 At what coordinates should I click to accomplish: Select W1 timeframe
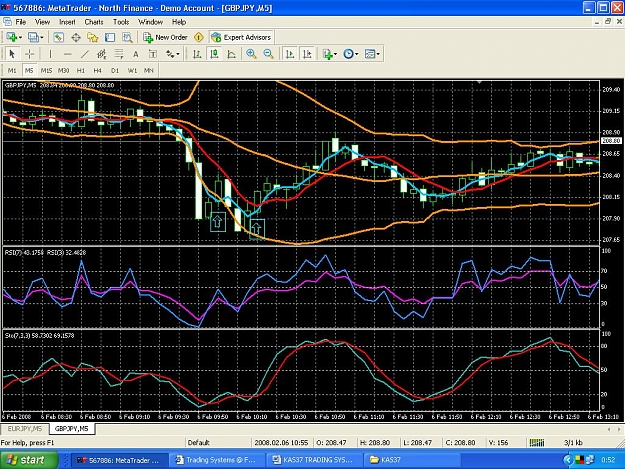click(x=132, y=71)
